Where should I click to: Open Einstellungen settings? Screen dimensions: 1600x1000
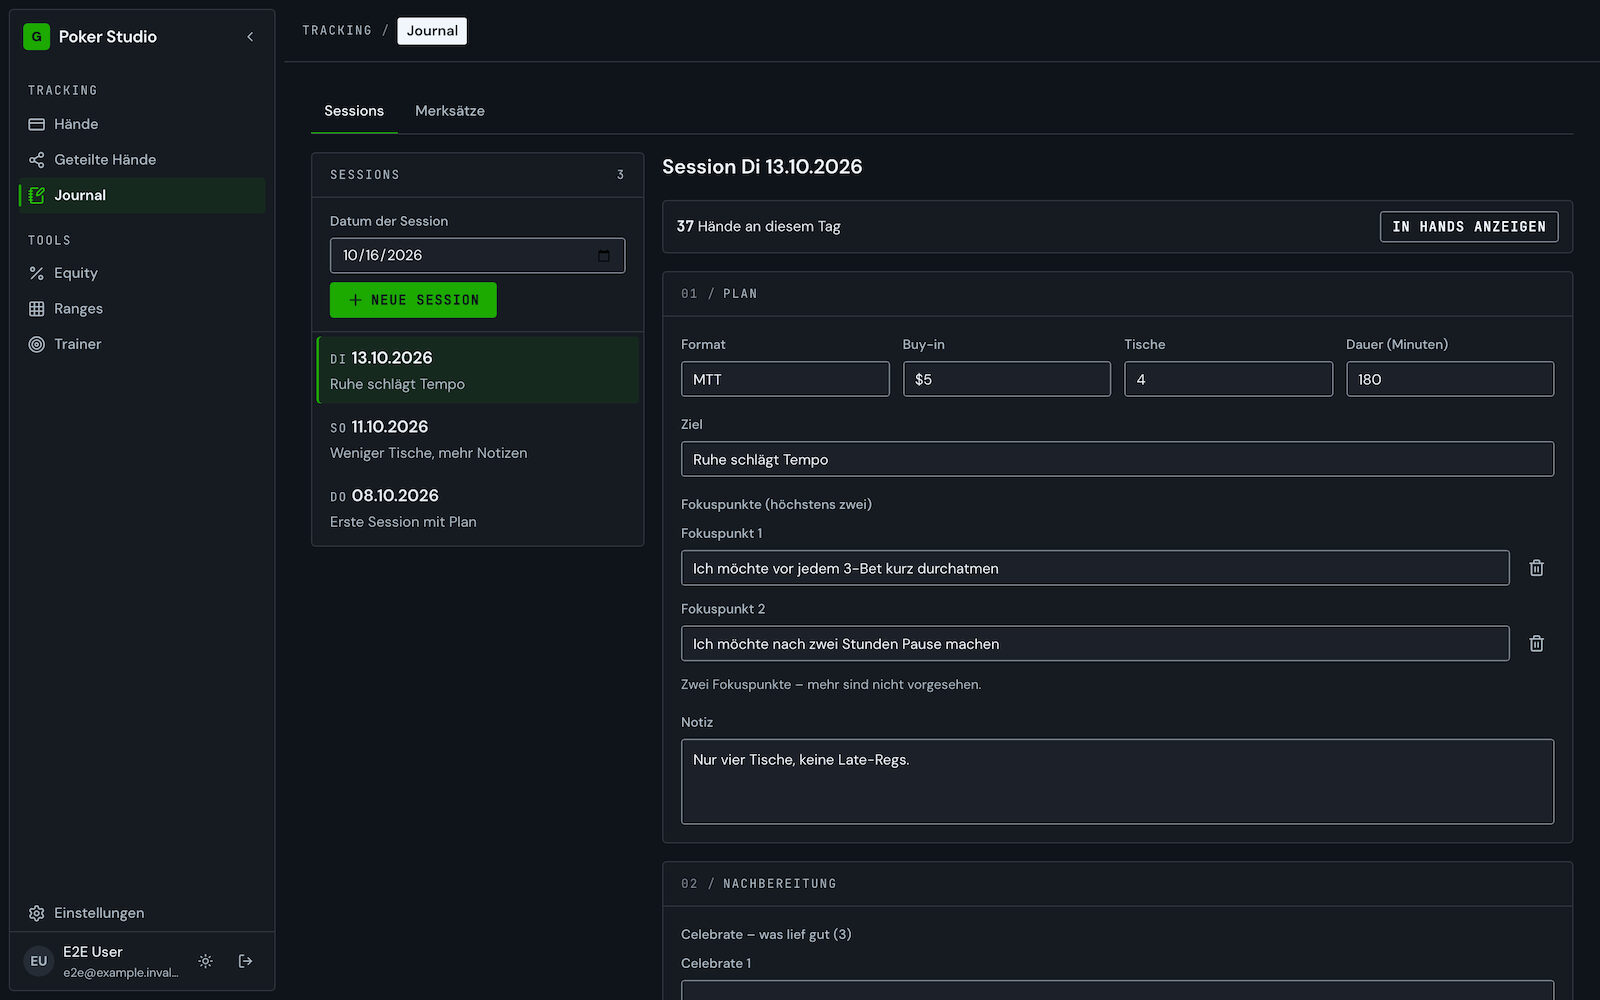click(142, 913)
